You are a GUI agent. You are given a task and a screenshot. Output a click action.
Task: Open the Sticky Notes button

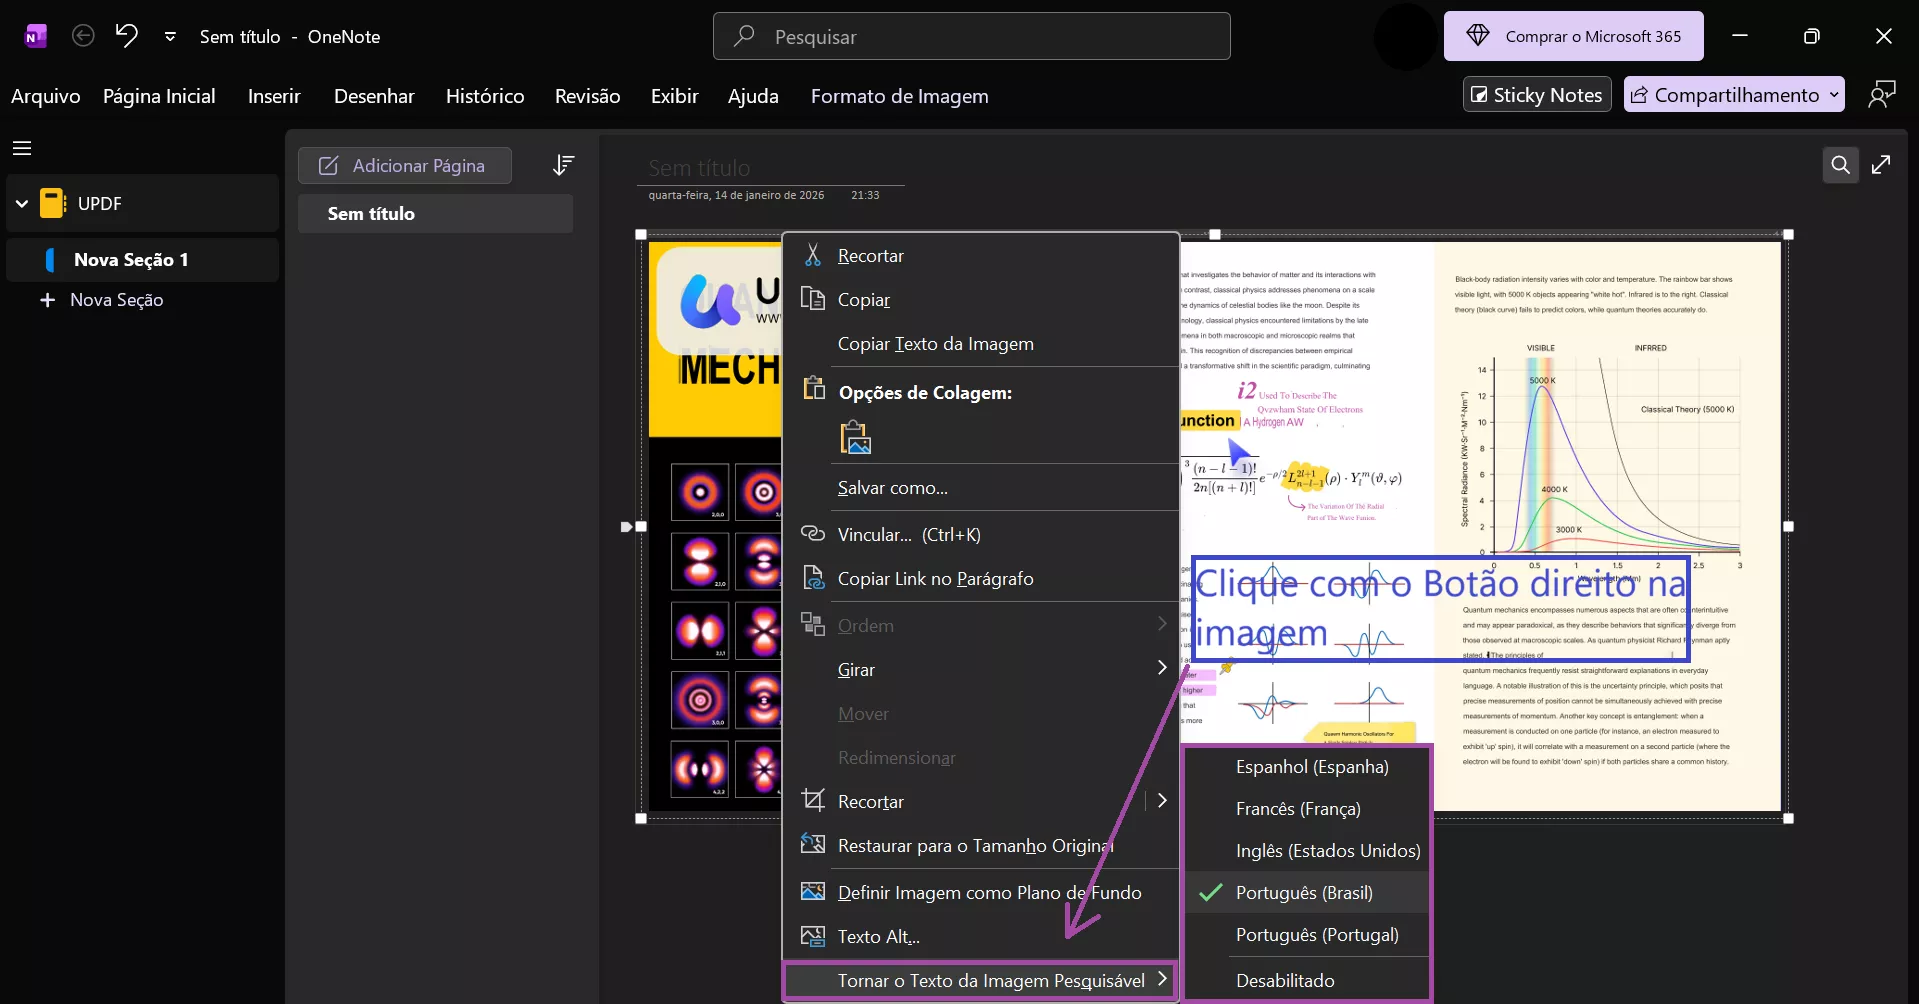coord(1537,95)
